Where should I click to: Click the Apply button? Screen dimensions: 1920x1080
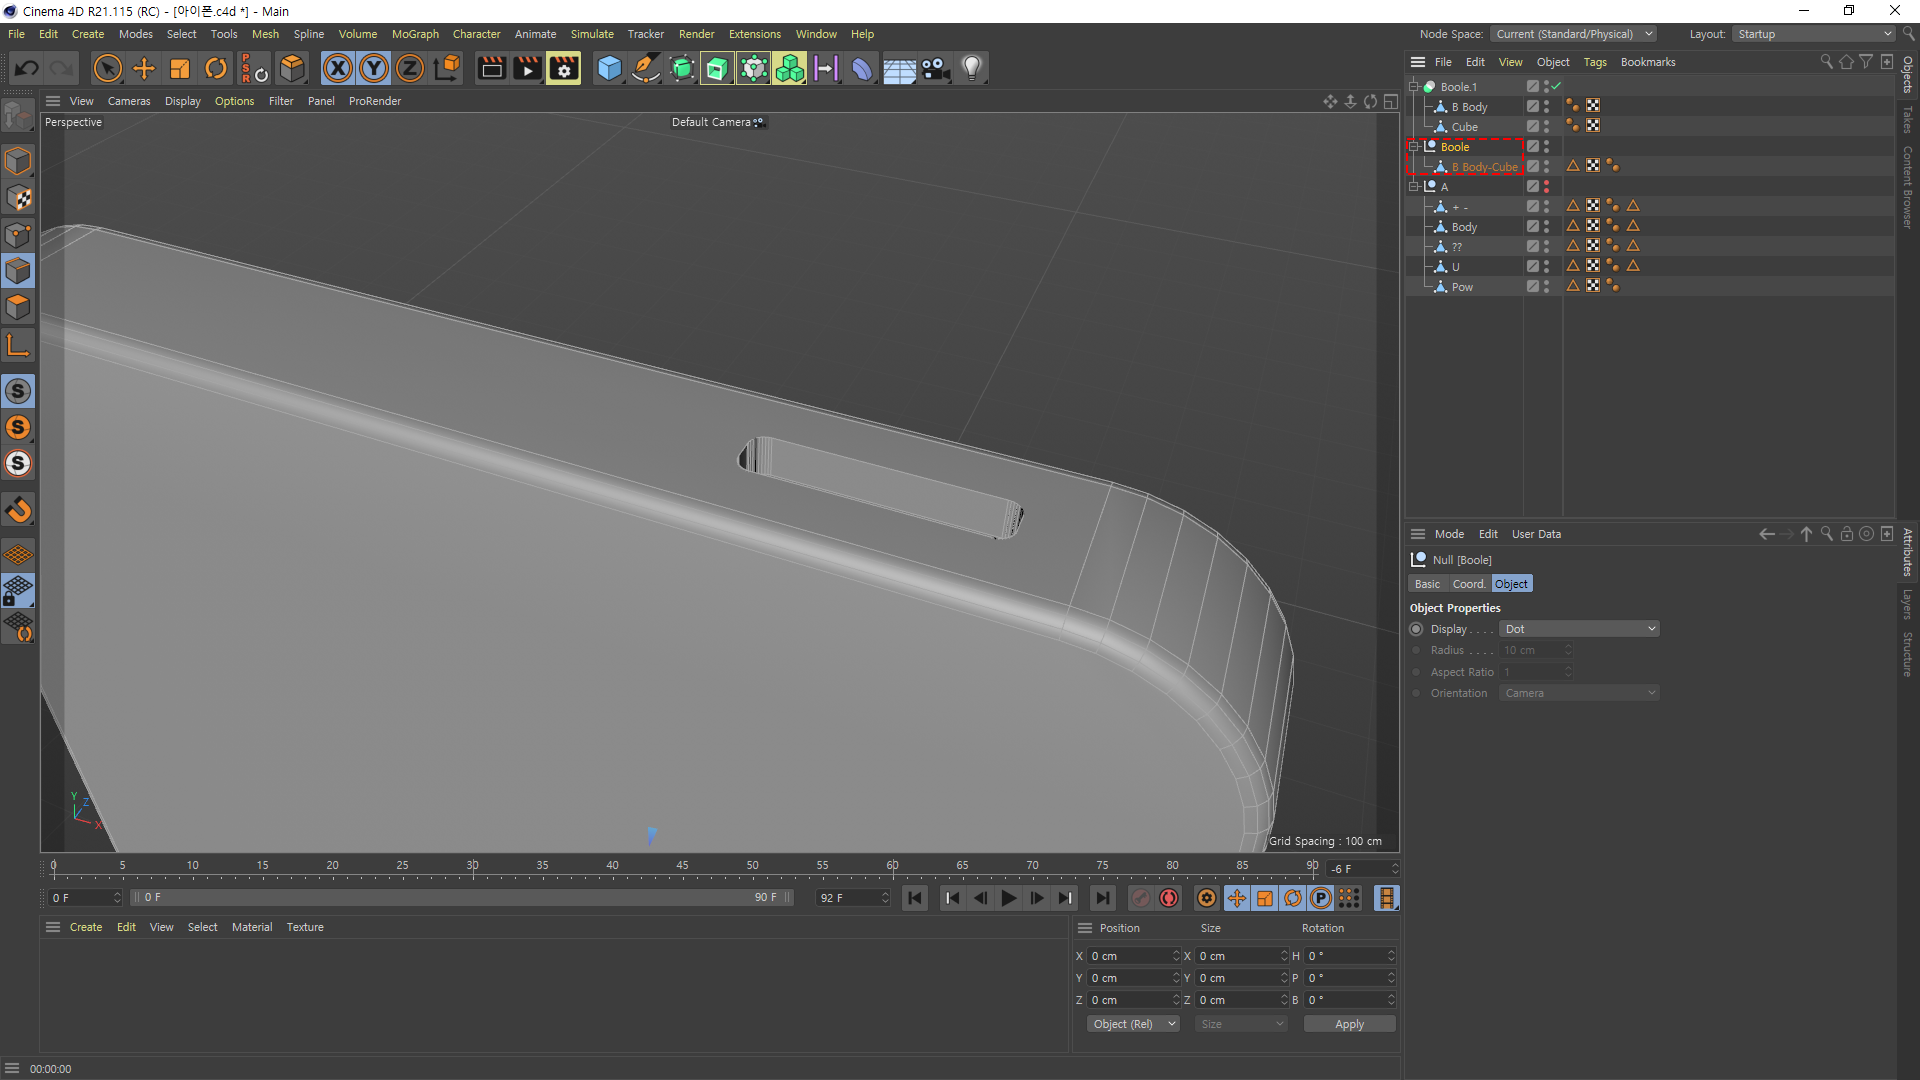point(1349,1024)
